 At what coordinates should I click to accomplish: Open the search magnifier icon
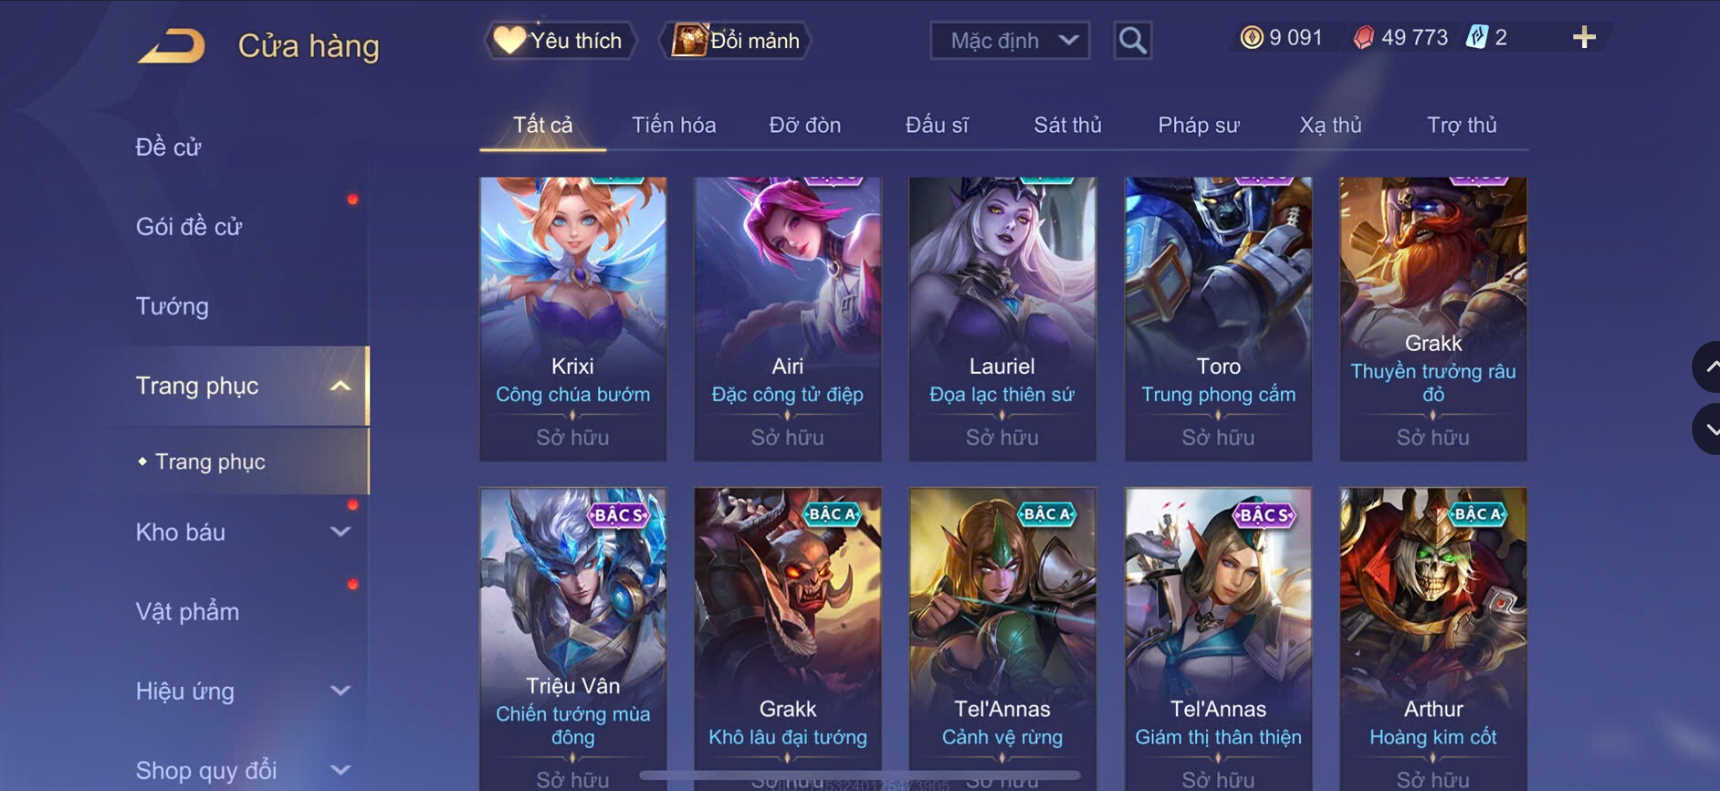click(1132, 41)
